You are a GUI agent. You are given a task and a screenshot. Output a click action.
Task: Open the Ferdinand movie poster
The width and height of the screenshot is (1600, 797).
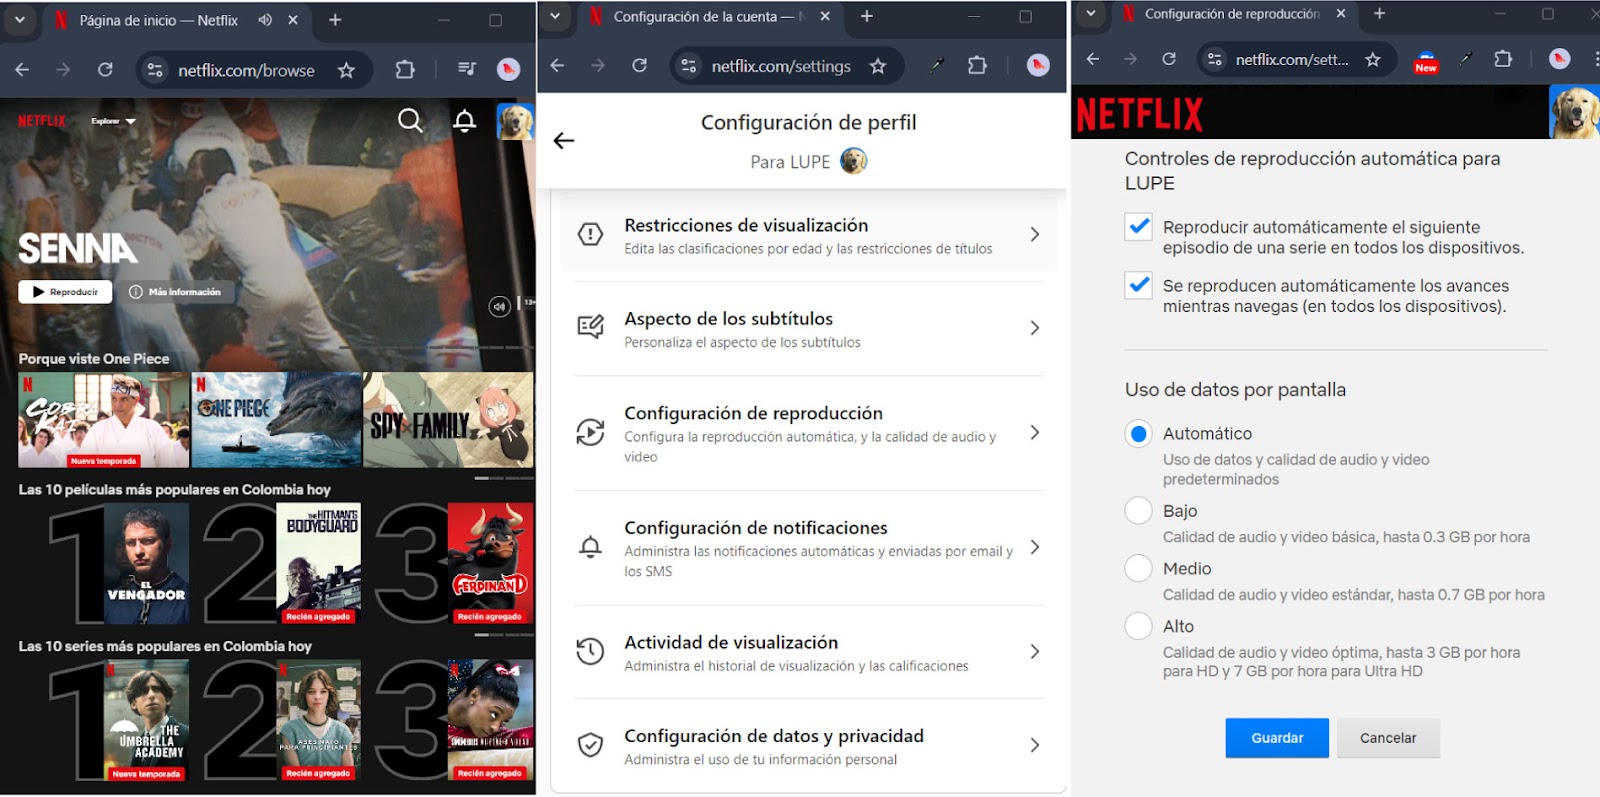click(x=490, y=564)
